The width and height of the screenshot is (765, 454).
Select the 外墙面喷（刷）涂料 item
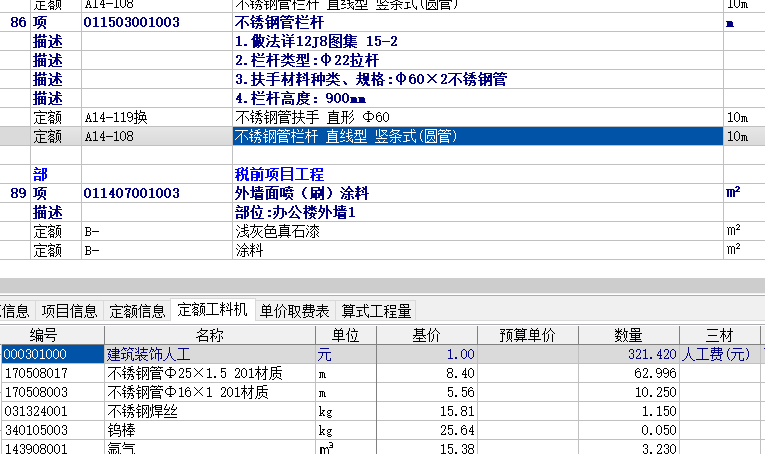(x=302, y=193)
